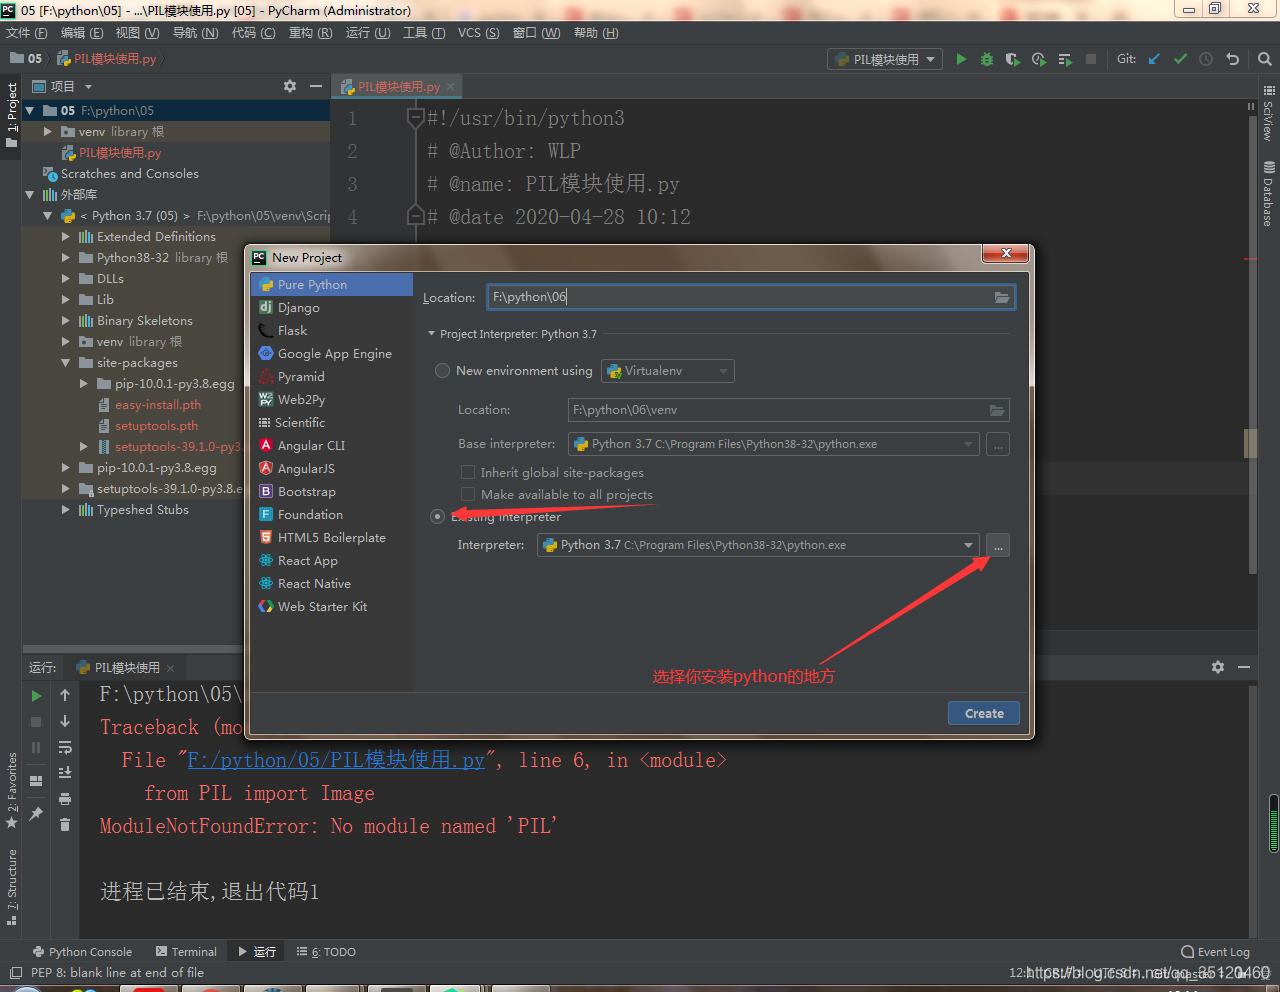This screenshot has height=992, width=1280.
Task: Open Project panel settings gear
Action: tap(290, 86)
